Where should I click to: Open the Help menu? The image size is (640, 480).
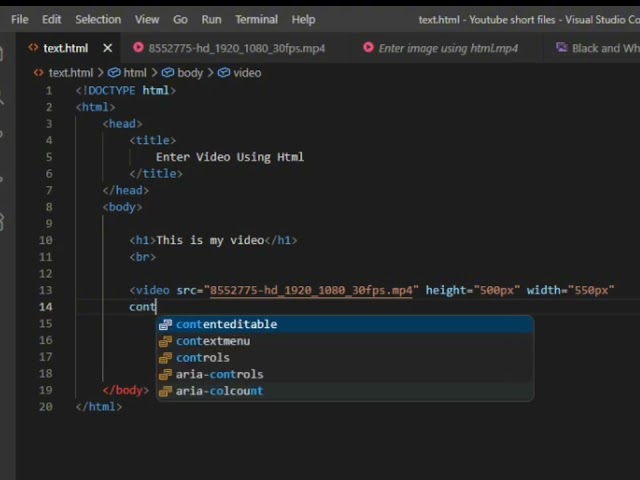point(303,20)
